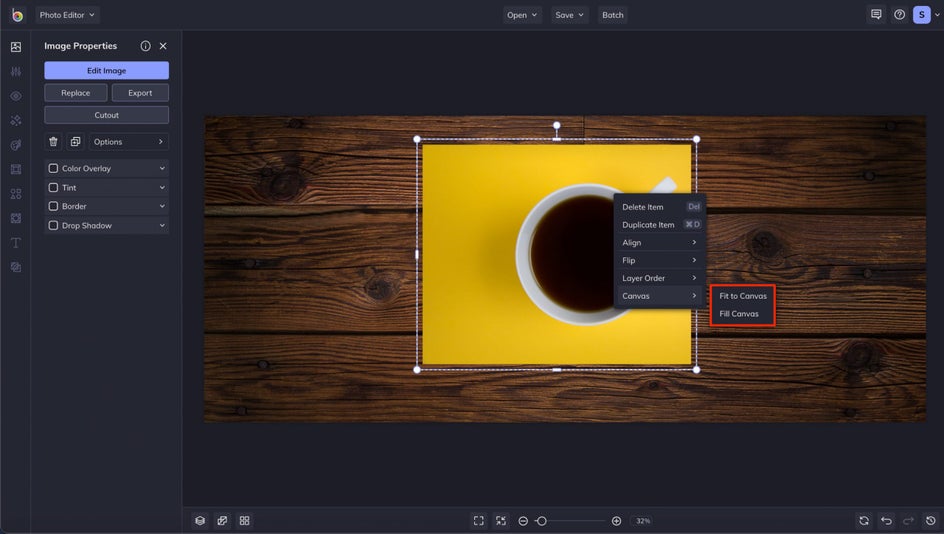
Task: Open the Photo Editor dropdown
Action: click(x=67, y=15)
